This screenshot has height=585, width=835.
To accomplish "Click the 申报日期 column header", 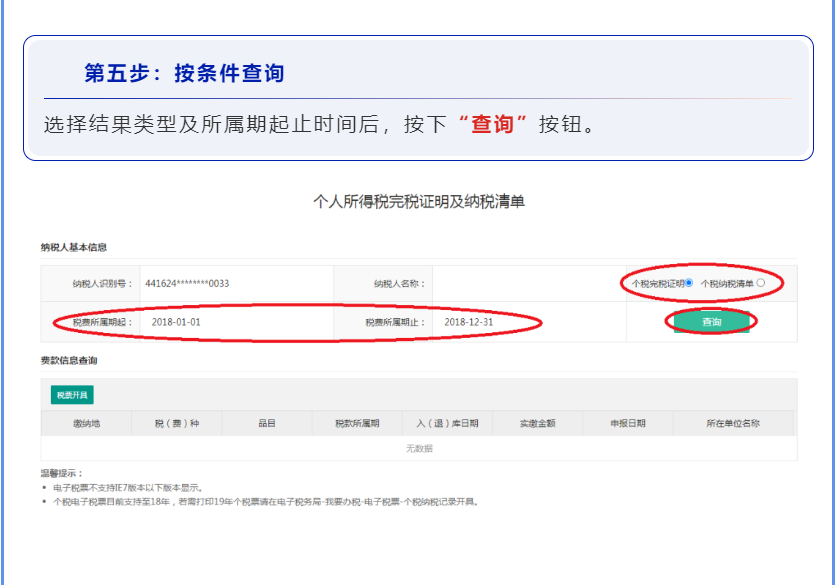I will tap(627, 423).
